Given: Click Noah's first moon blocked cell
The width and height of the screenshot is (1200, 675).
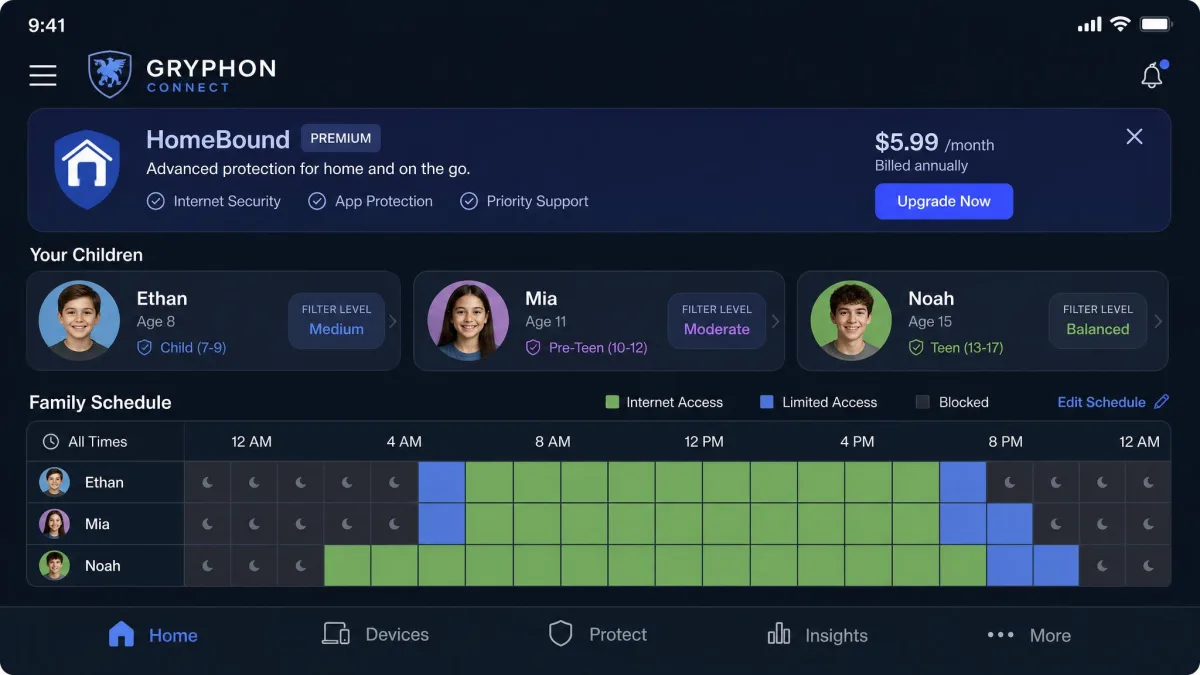Looking at the screenshot, I should coord(208,565).
